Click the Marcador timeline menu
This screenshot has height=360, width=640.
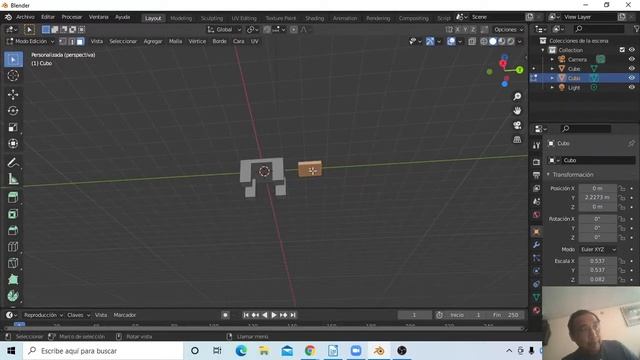[x=124, y=315]
